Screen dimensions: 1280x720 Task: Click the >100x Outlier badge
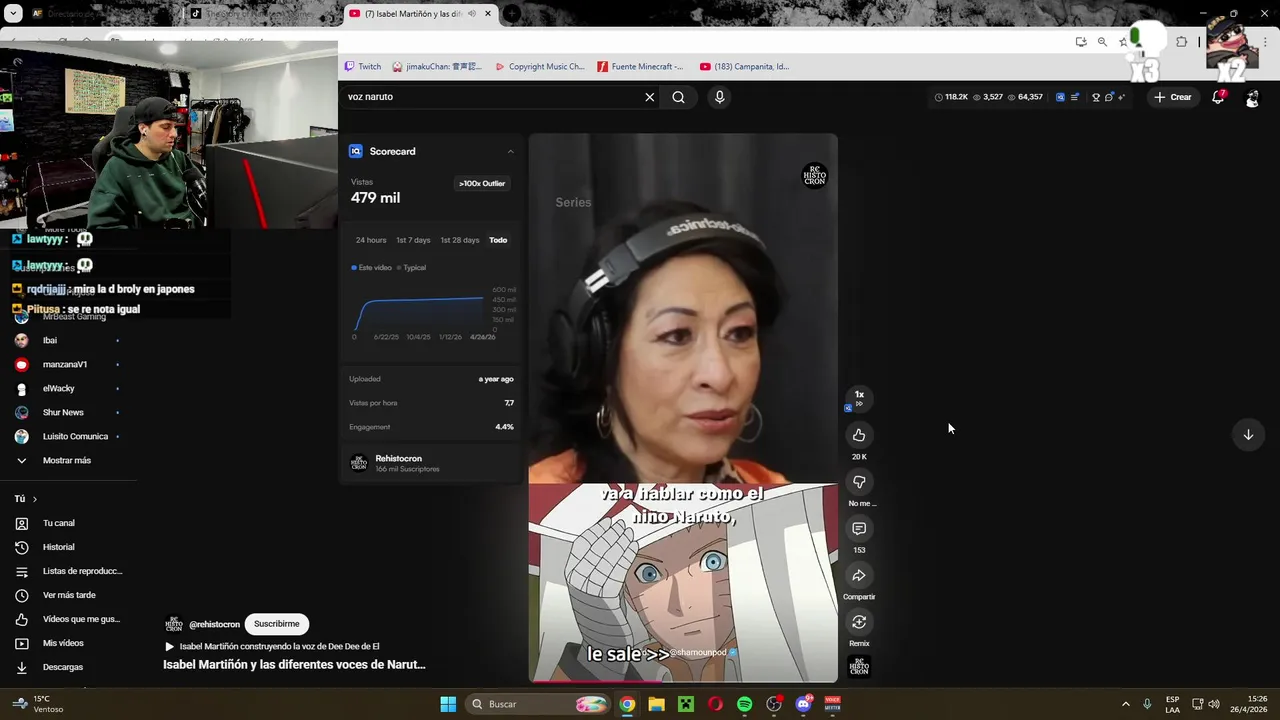482,184
